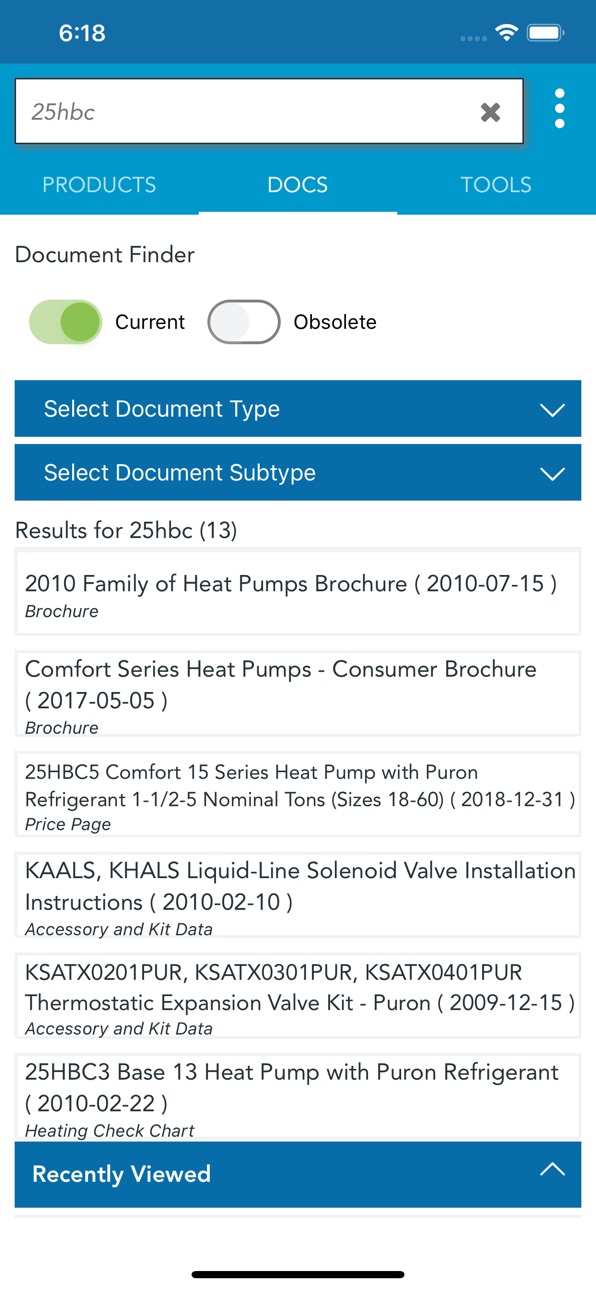The height and width of the screenshot is (1290, 596).
Task: Tap the battery indicator icon
Action: (546, 33)
